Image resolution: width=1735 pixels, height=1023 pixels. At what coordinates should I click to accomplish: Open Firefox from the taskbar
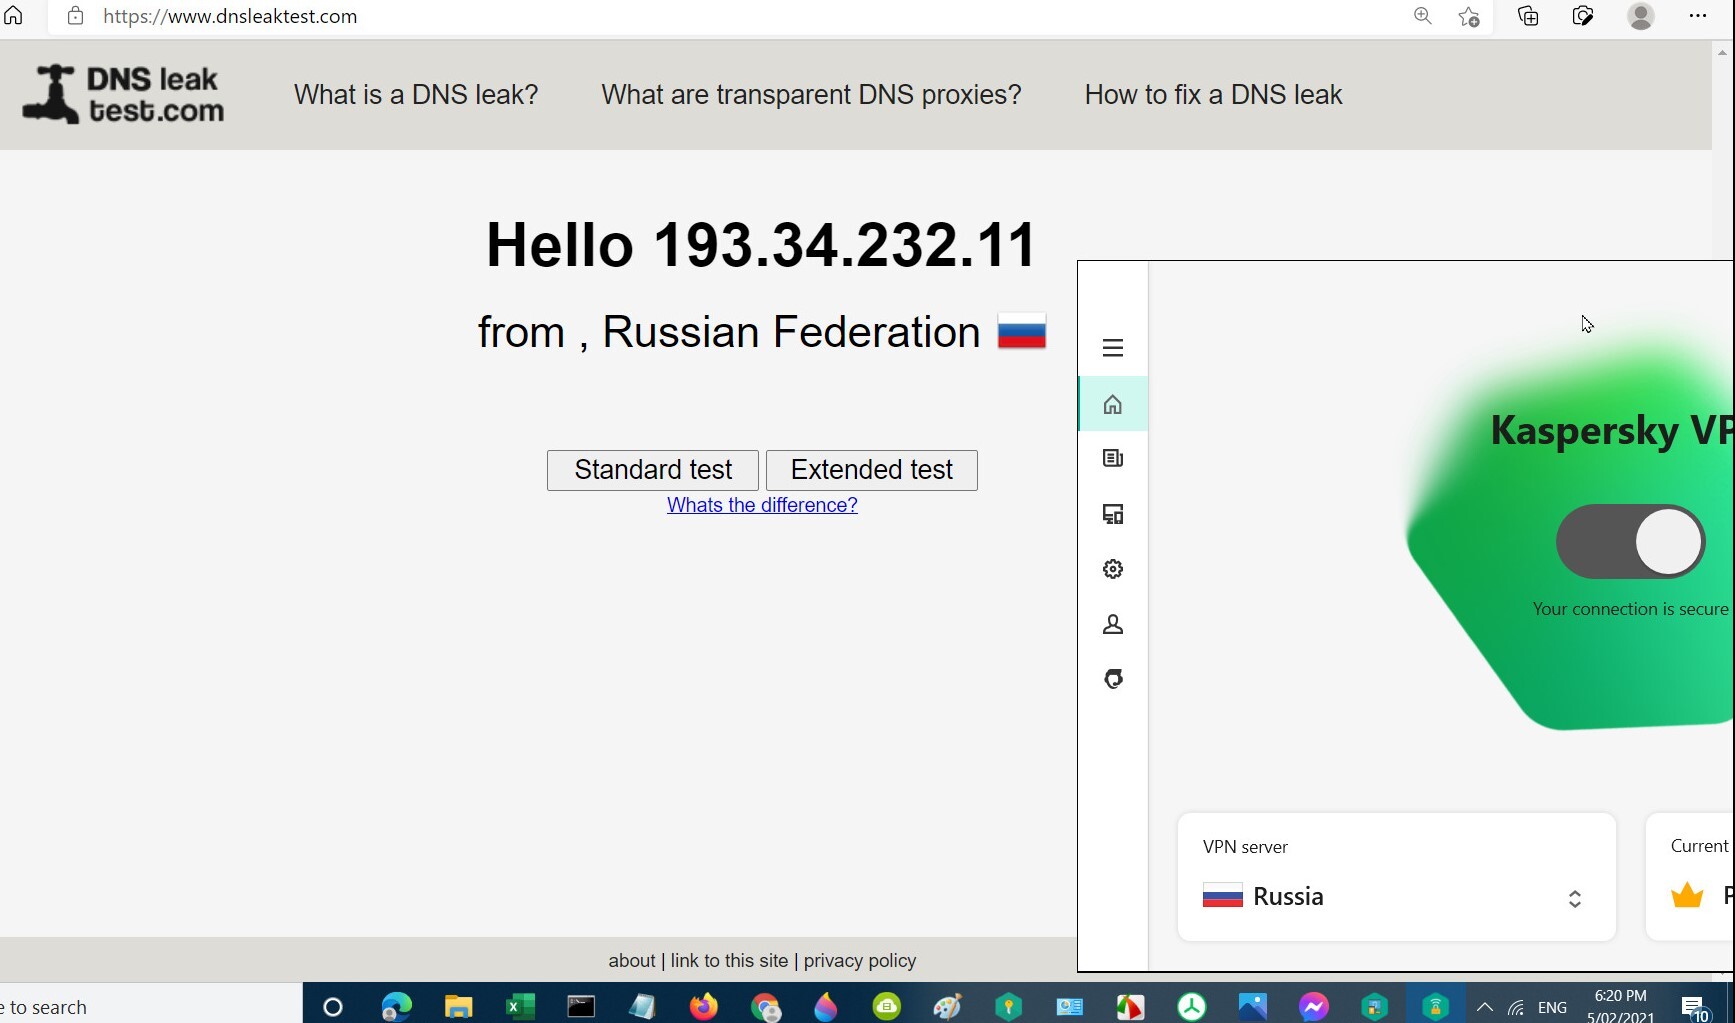(704, 1006)
